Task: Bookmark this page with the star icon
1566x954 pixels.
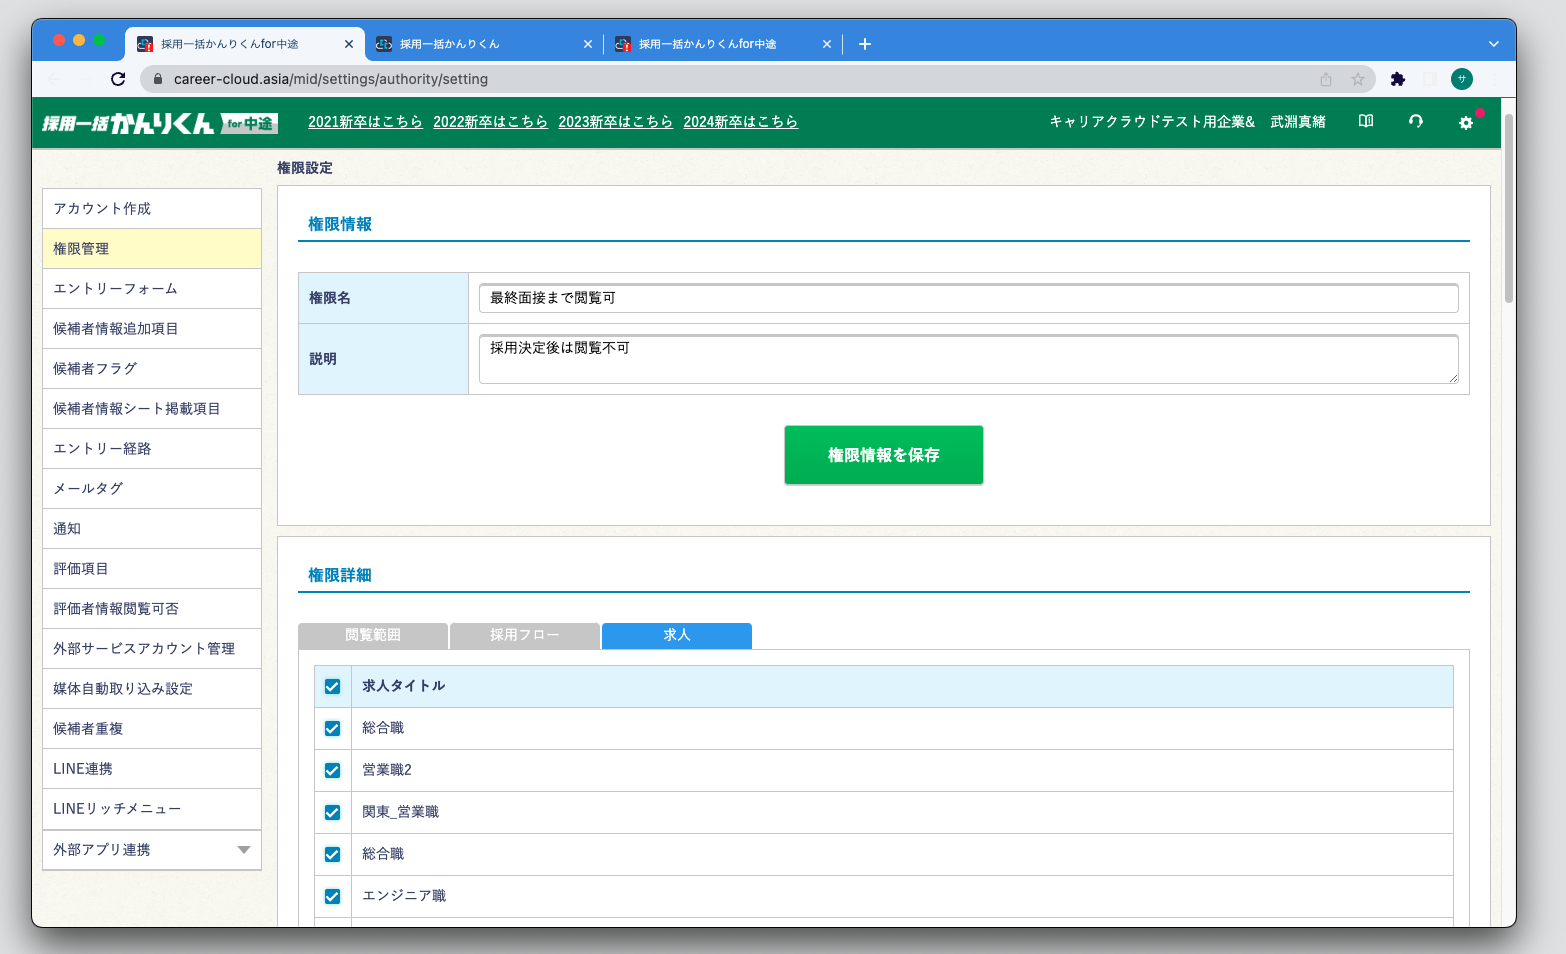Action: click(1357, 79)
